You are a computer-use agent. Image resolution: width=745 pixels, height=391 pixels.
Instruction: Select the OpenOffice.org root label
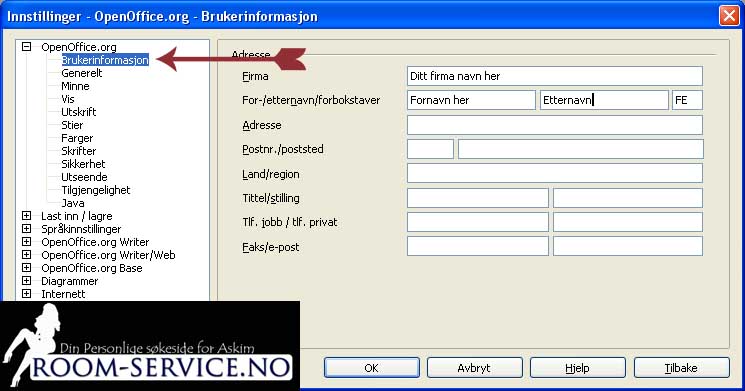[78, 47]
